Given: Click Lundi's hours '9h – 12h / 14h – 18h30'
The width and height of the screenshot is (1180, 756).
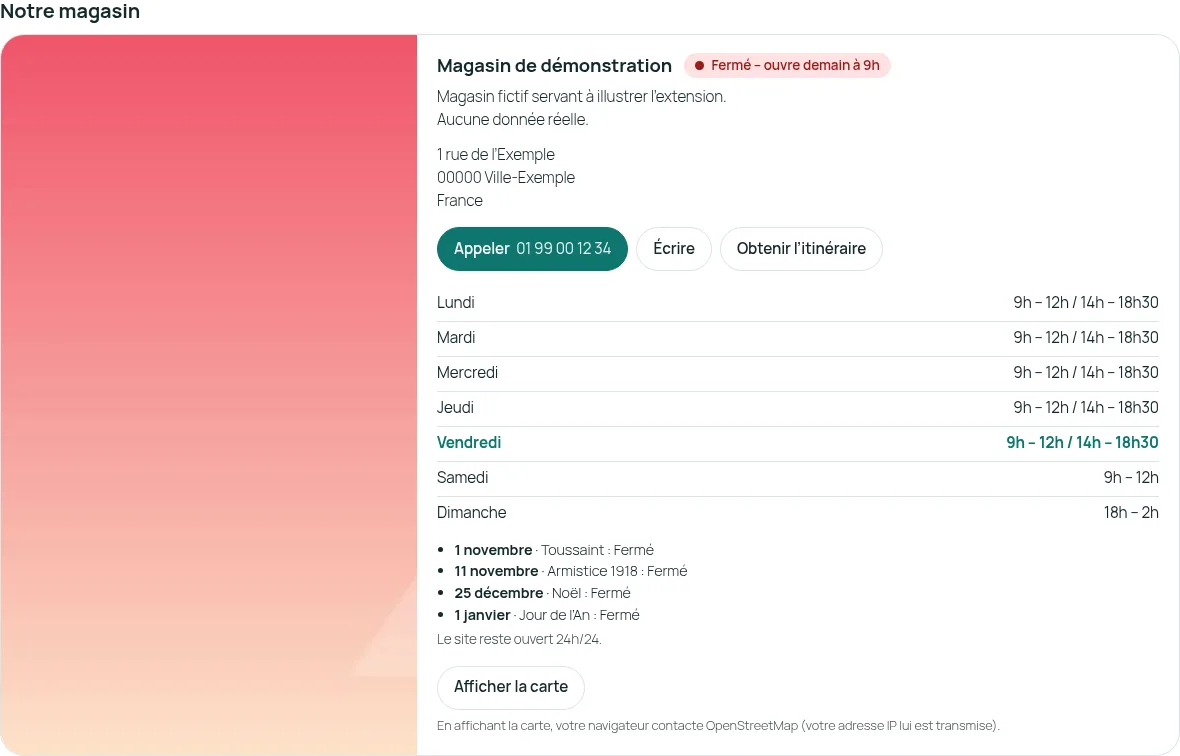Looking at the screenshot, I should tap(1085, 302).
